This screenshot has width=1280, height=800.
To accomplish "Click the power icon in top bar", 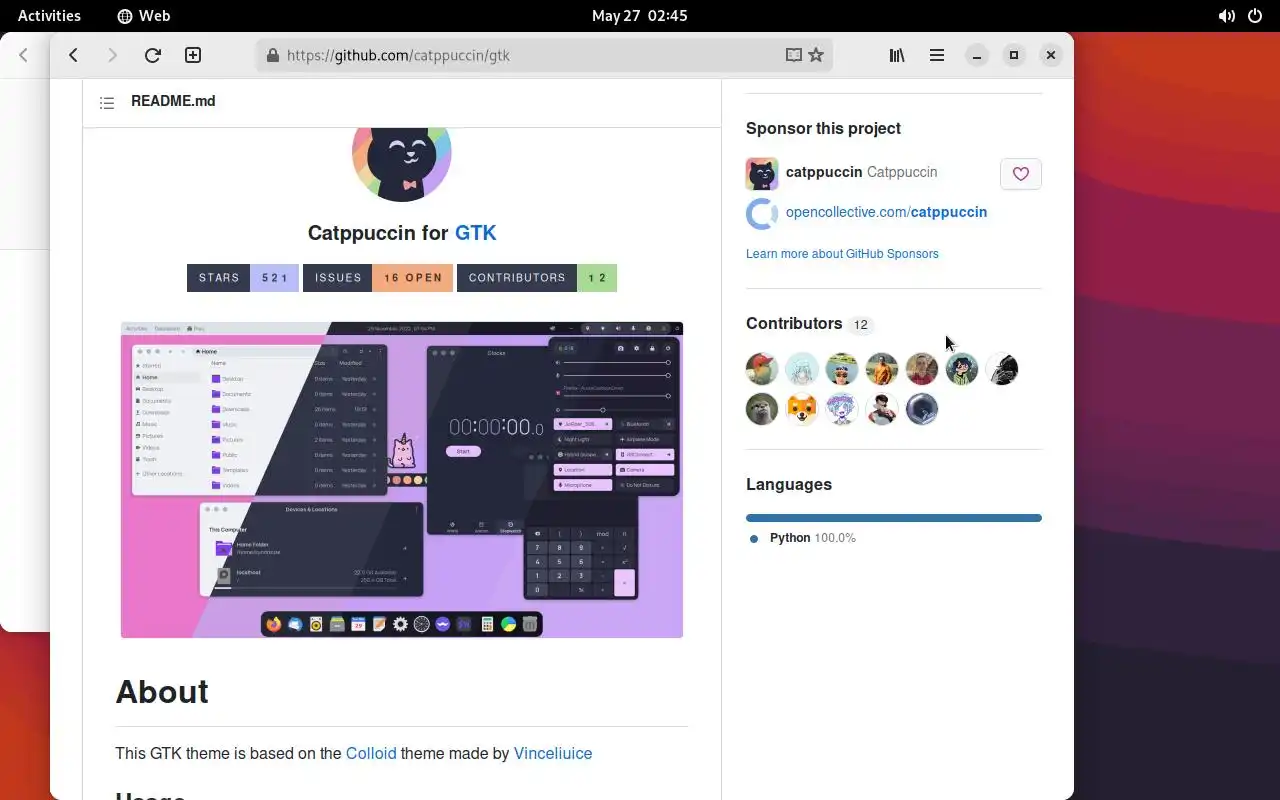I will [1256, 16].
